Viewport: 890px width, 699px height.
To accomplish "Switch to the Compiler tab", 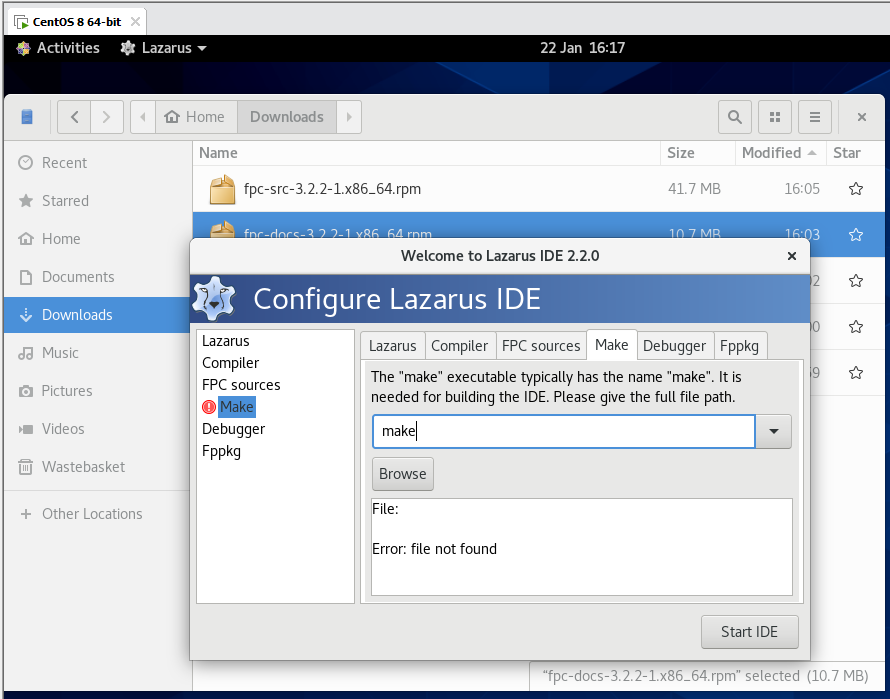I will [x=460, y=346].
